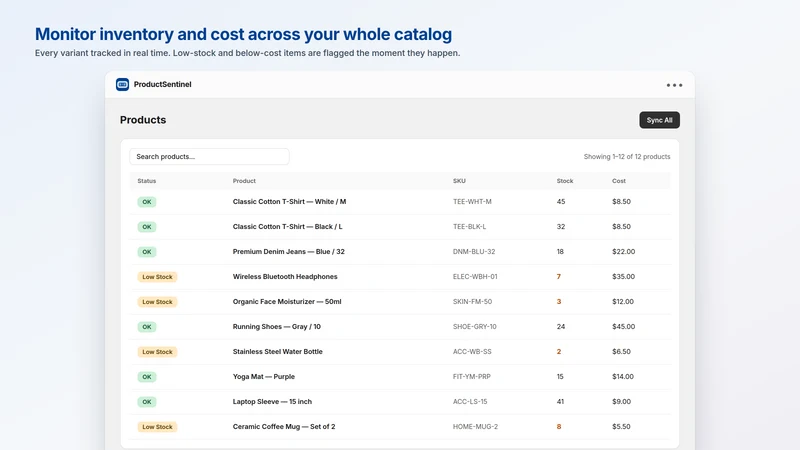Click cost $5.50 for Ceramic Coffee Mug
The height and width of the screenshot is (450, 800).
click(x=621, y=427)
